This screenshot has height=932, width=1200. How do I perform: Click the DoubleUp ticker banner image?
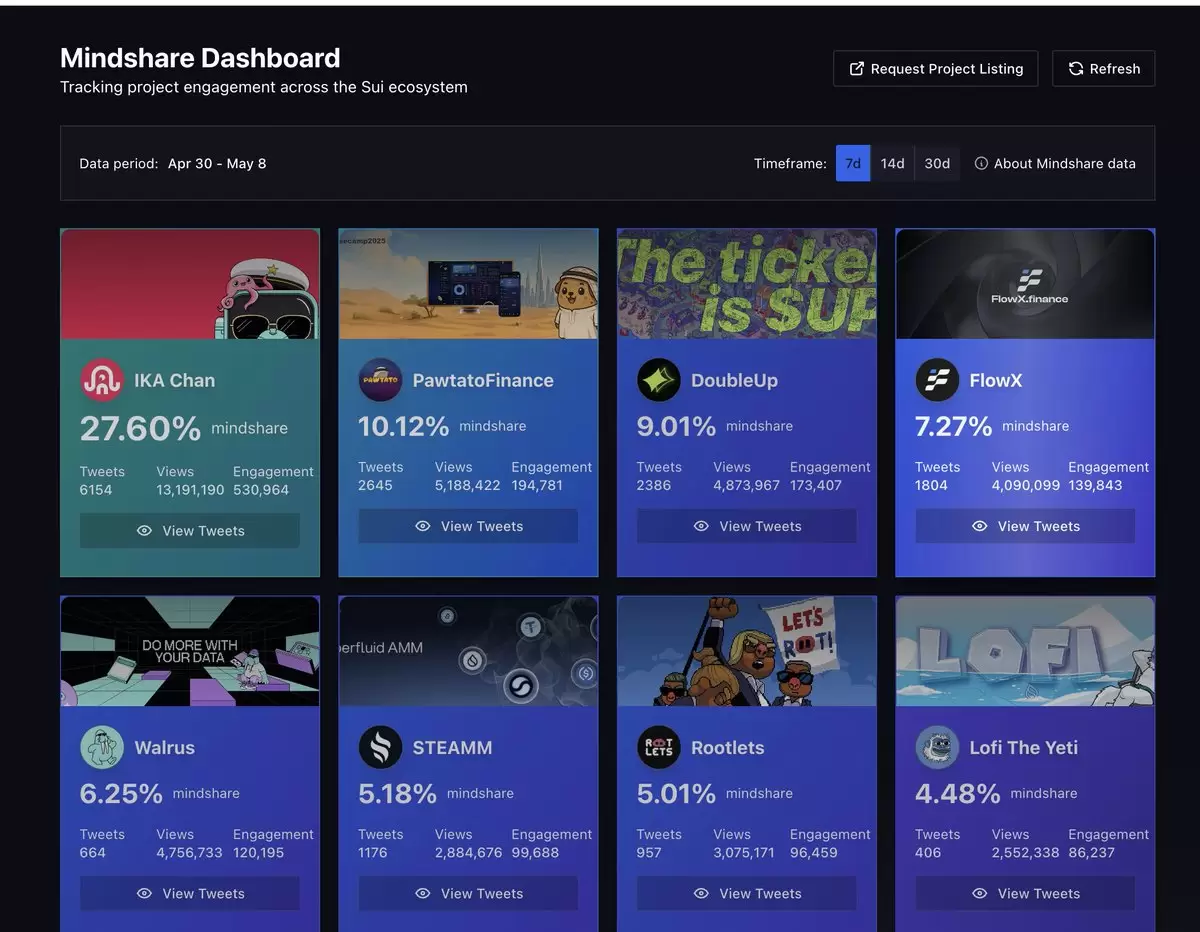tap(747, 284)
